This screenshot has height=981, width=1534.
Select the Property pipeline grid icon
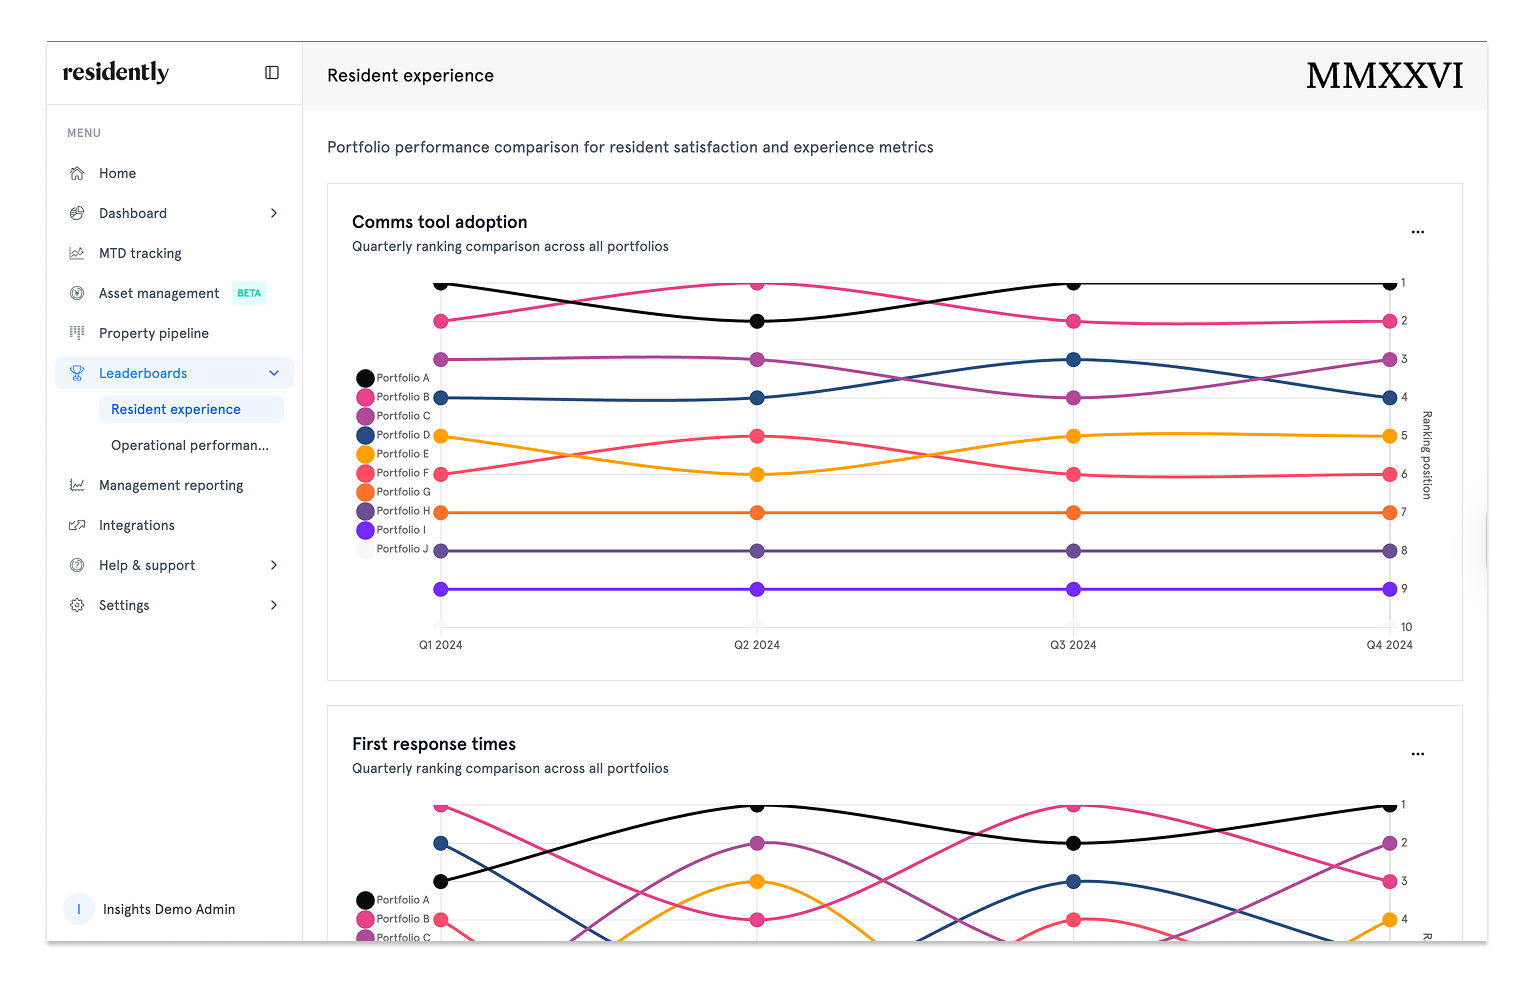tap(77, 333)
